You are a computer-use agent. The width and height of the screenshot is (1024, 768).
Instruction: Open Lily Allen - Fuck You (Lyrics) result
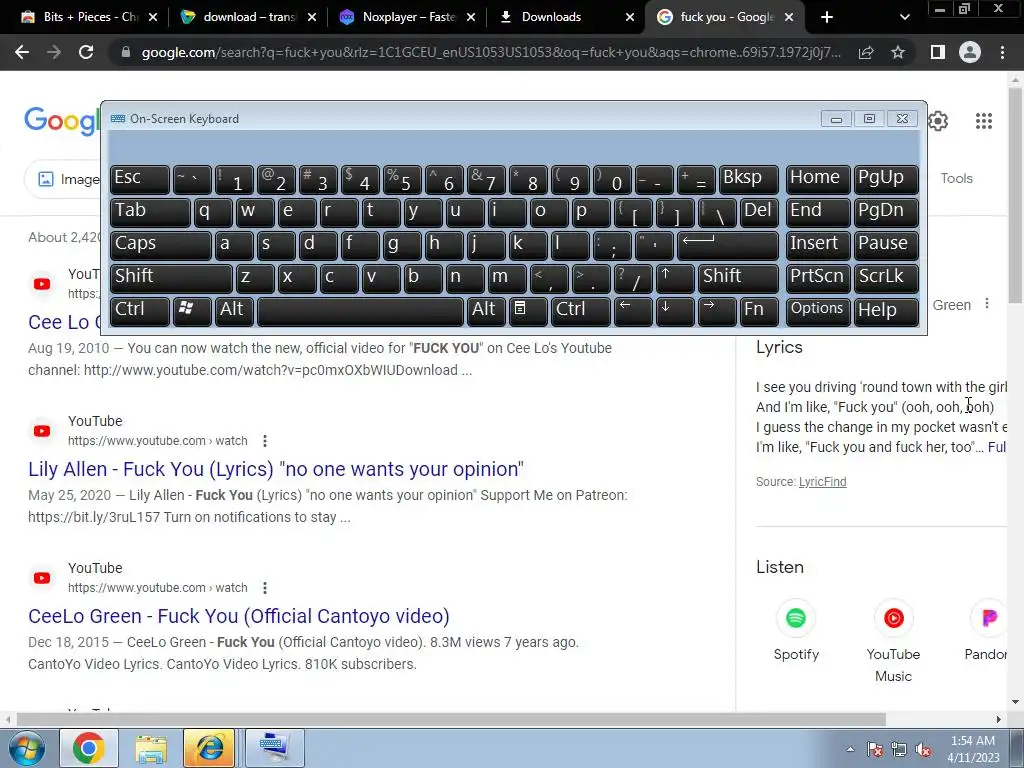coord(276,469)
